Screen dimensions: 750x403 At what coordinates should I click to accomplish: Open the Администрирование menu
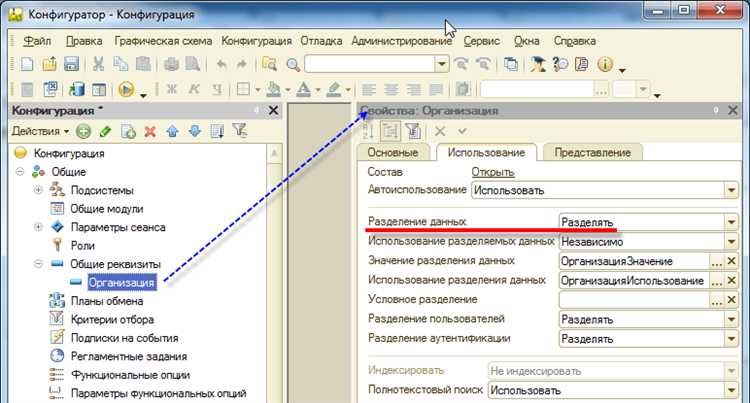click(x=402, y=41)
